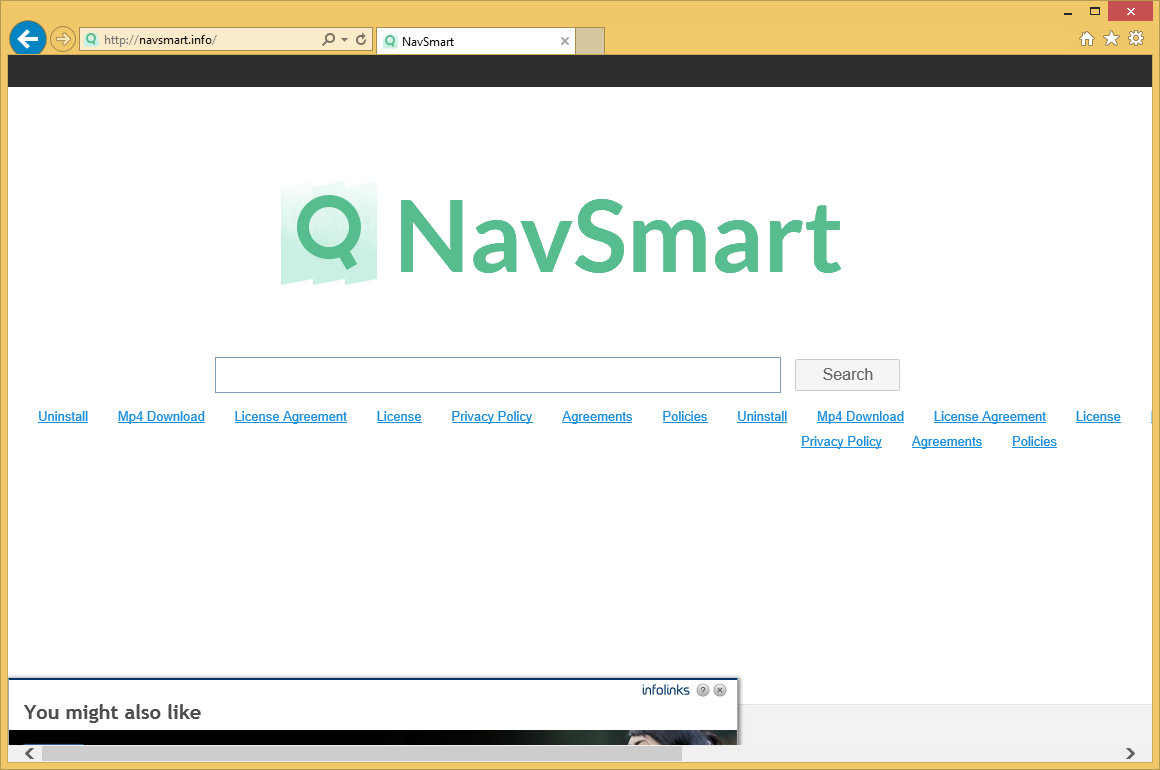Click the Search button
This screenshot has width=1160, height=770.
(846, 374)
